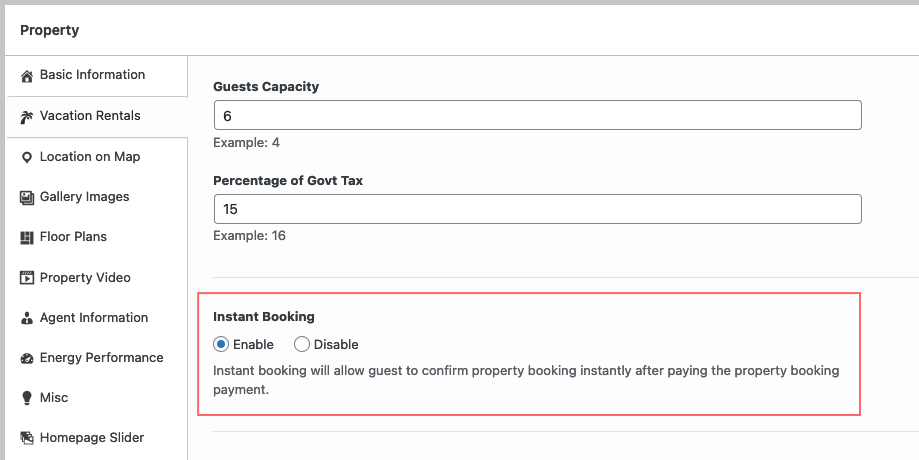
Task: Click the Homepage Slider images icon
Action: [26, 438]
